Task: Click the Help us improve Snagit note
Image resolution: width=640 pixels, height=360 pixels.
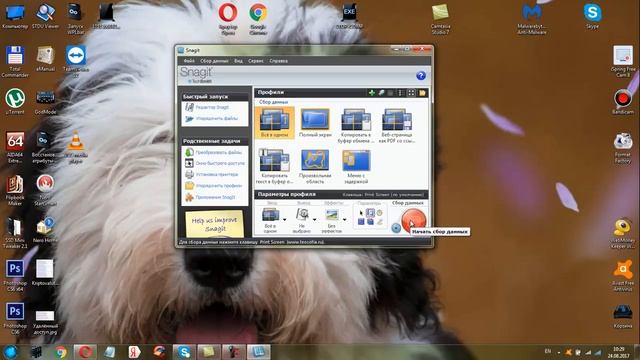Action: tap(214, 224)
